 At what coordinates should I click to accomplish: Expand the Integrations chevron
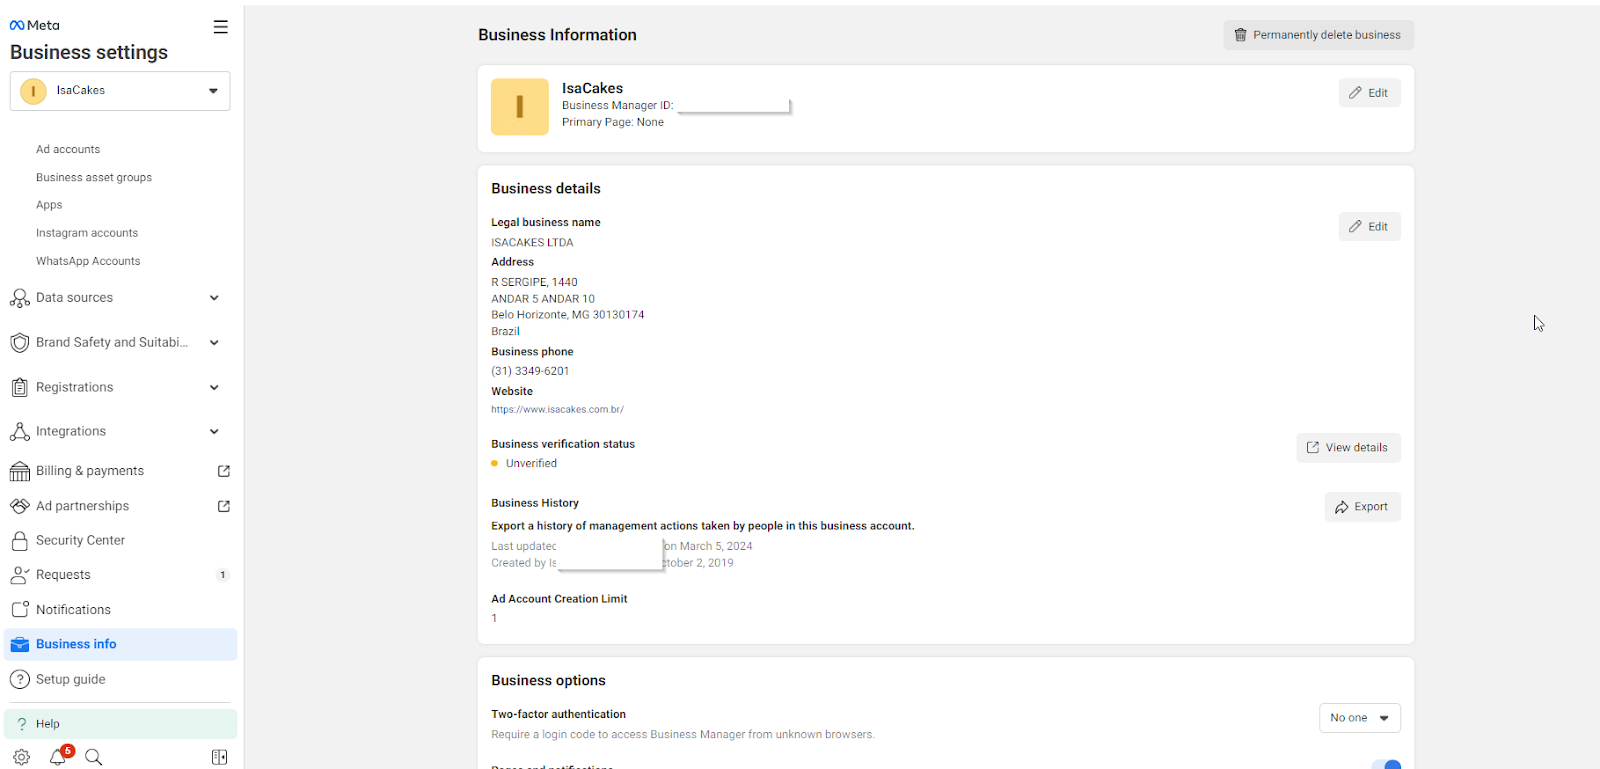click(214, 432)
